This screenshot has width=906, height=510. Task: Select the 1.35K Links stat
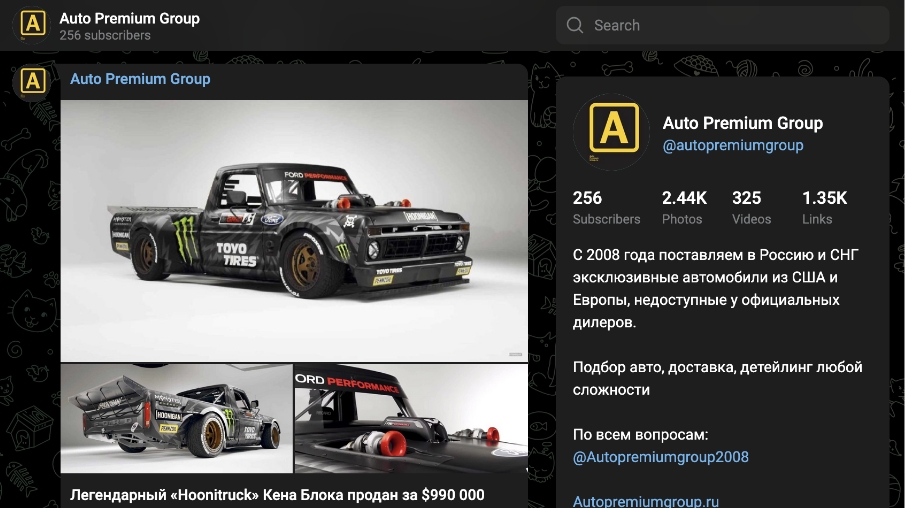pos(825,208)
